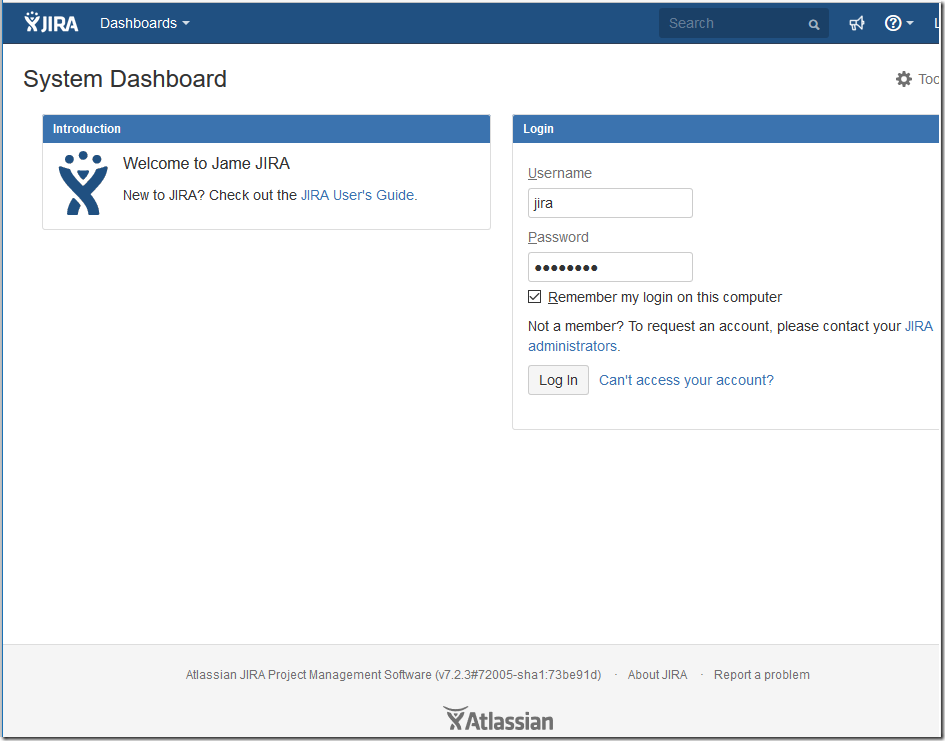Click the Tools gear icon

[x=903, y=79]
